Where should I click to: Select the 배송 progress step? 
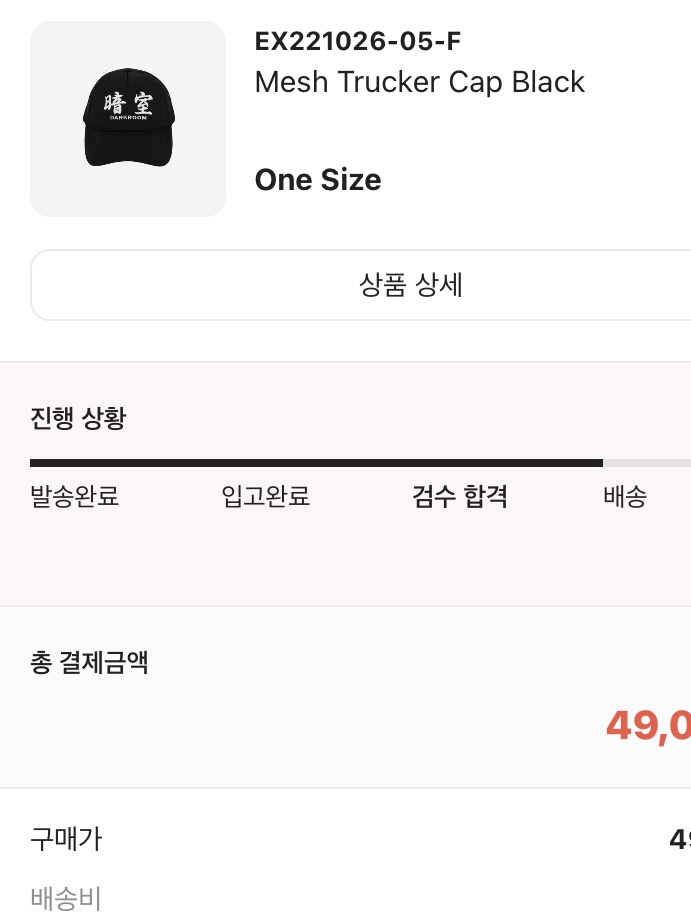(x=625, y=496)
